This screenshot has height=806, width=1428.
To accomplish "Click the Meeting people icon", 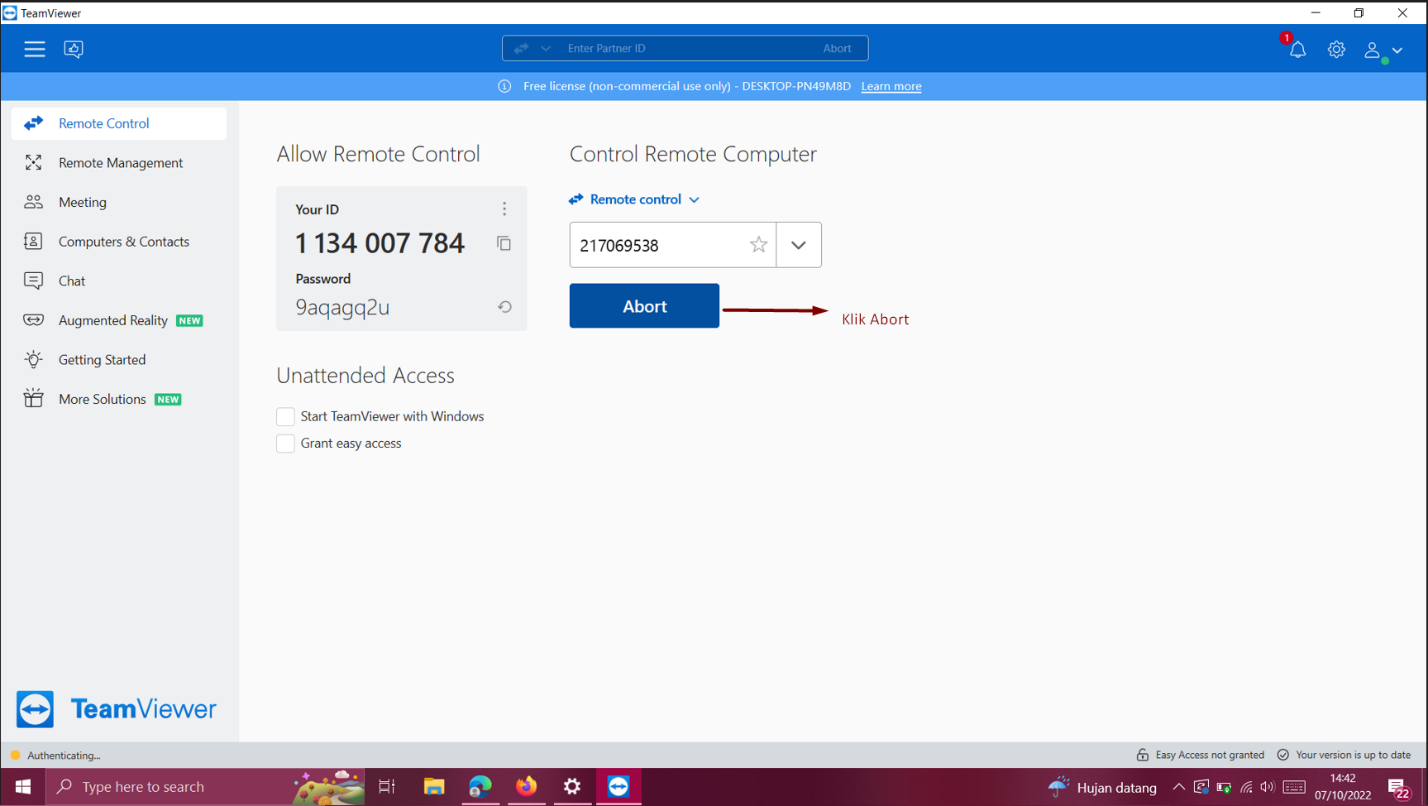I will tap(34, 202).
